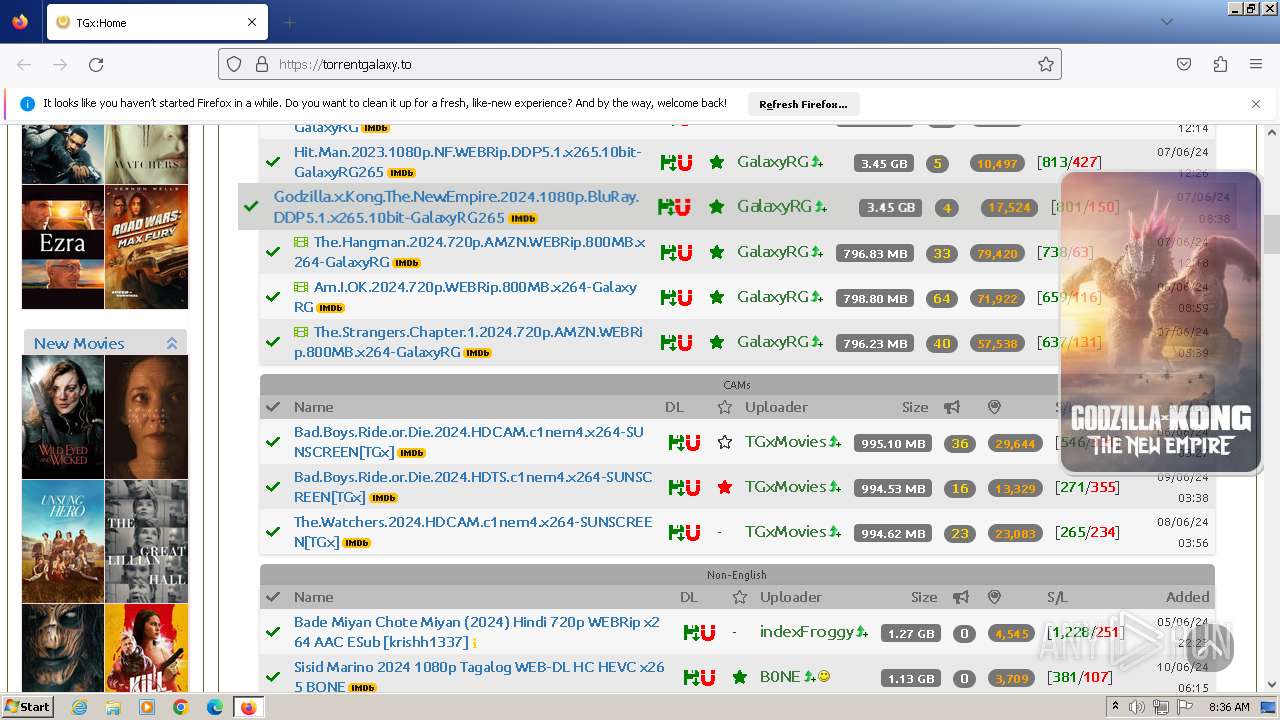Open magnet link for Bad.Boys HDCAM torrent
The width and height of the screenshot is (1280, 720).
click(692, 442)
